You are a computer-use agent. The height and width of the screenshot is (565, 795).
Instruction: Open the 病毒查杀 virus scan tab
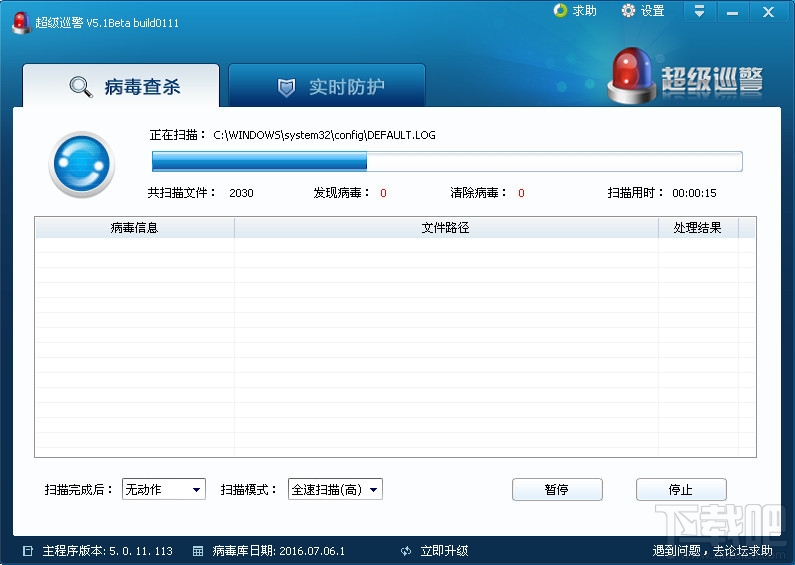point(121,86)
